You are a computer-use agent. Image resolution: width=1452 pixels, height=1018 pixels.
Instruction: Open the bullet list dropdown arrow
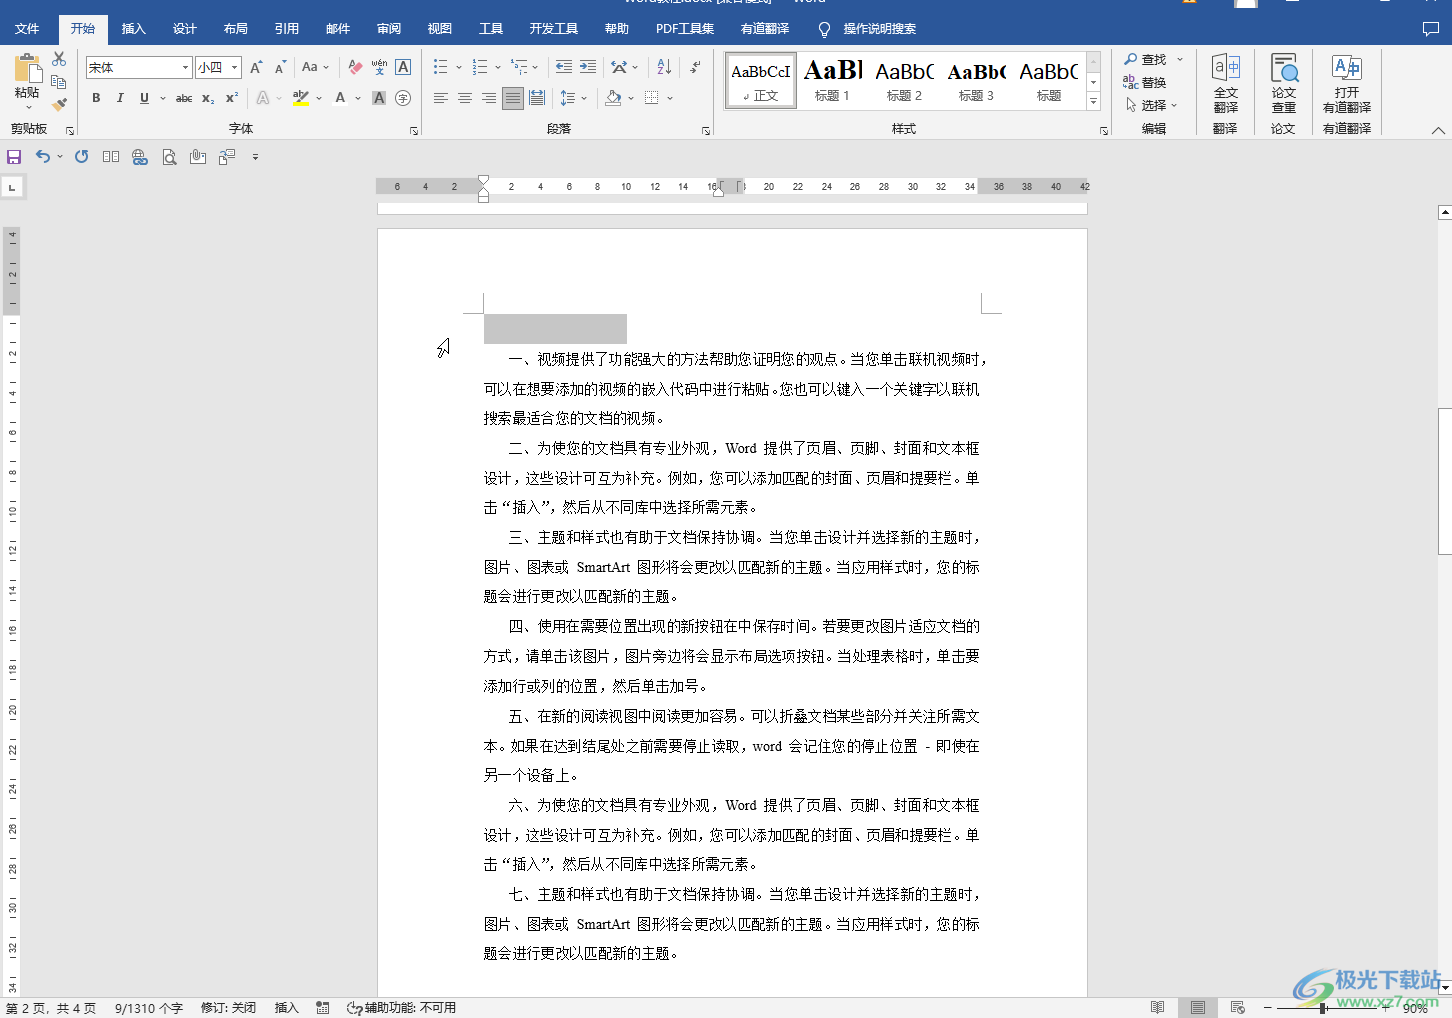coord(459,67)
